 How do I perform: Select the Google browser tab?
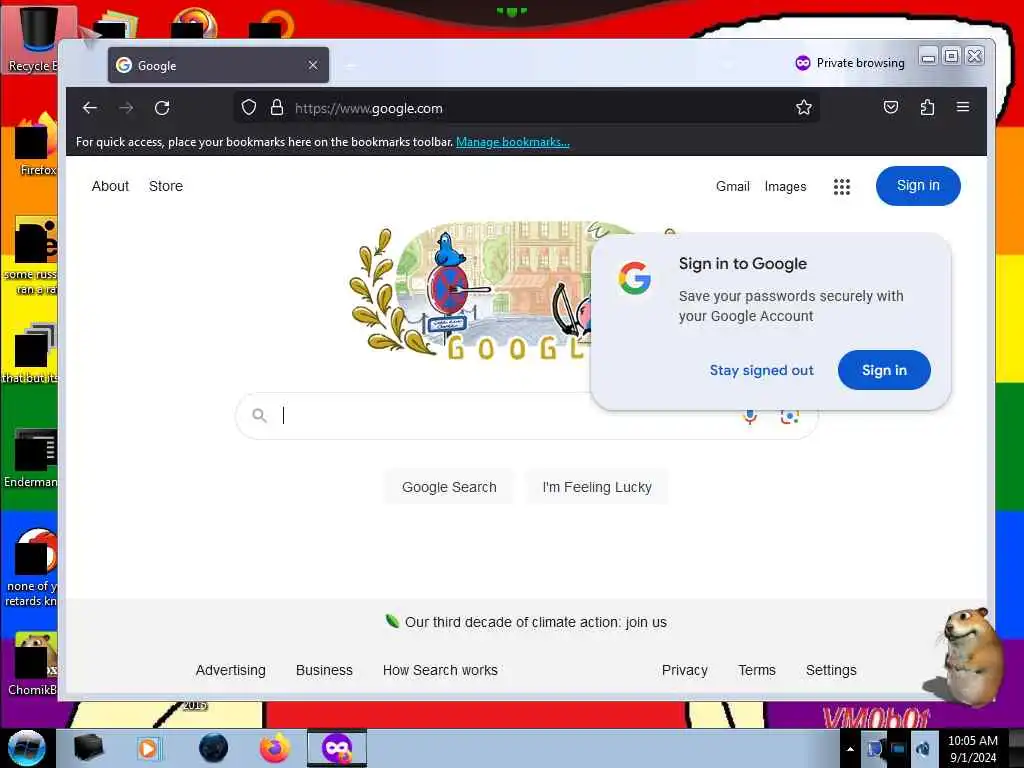coord(218,65)
